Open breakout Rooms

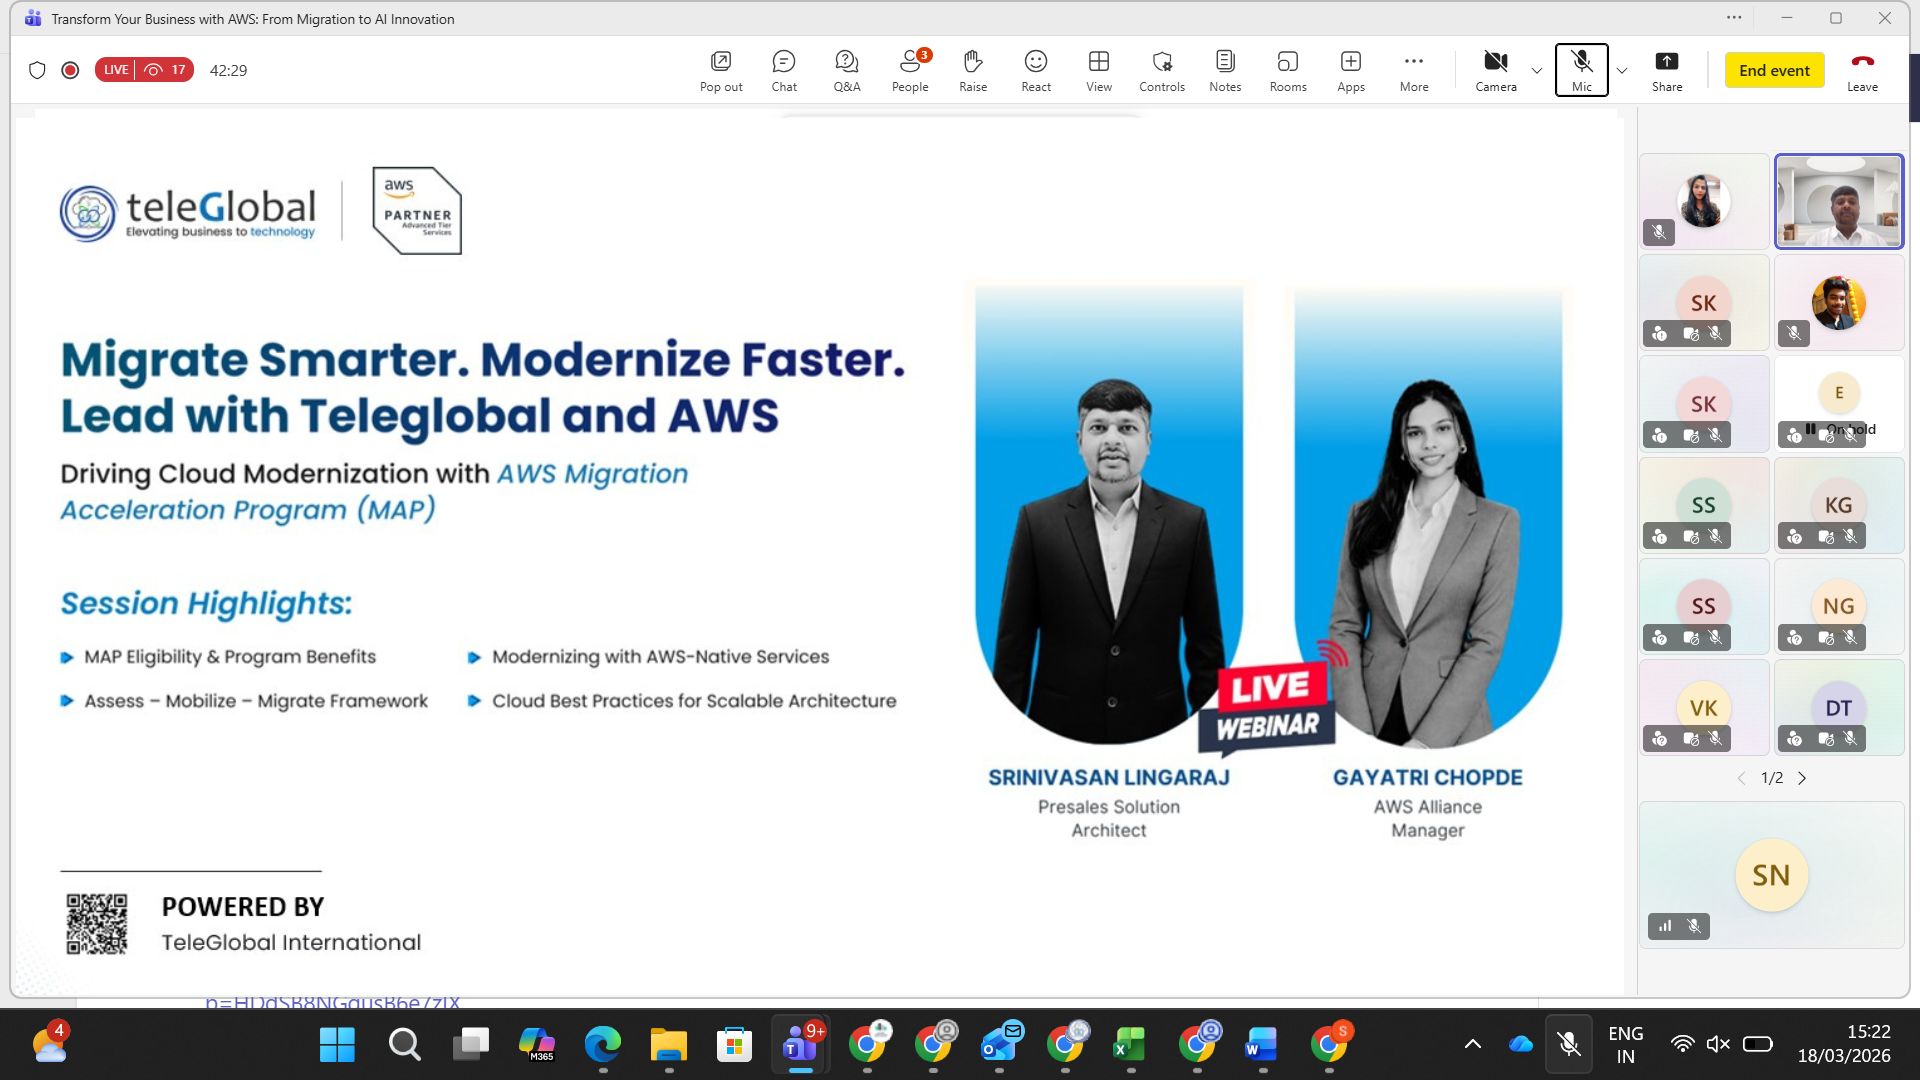coord(1287,70)
